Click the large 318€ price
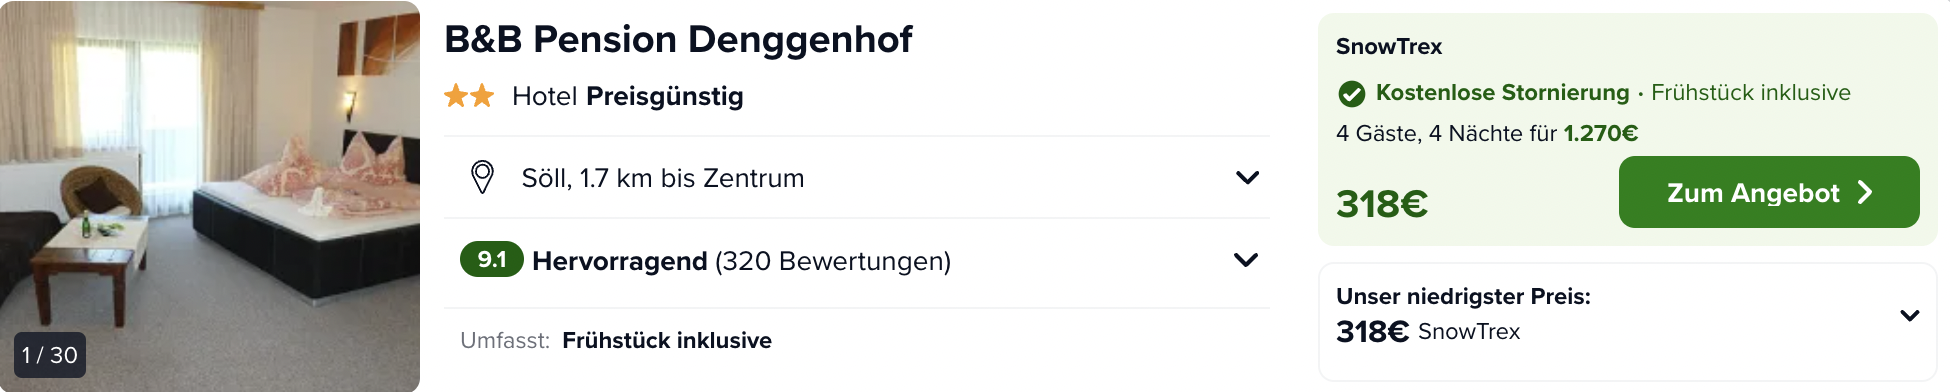Image resolution: width=1950 pixels, height=392 pixels. point(1382,204)
